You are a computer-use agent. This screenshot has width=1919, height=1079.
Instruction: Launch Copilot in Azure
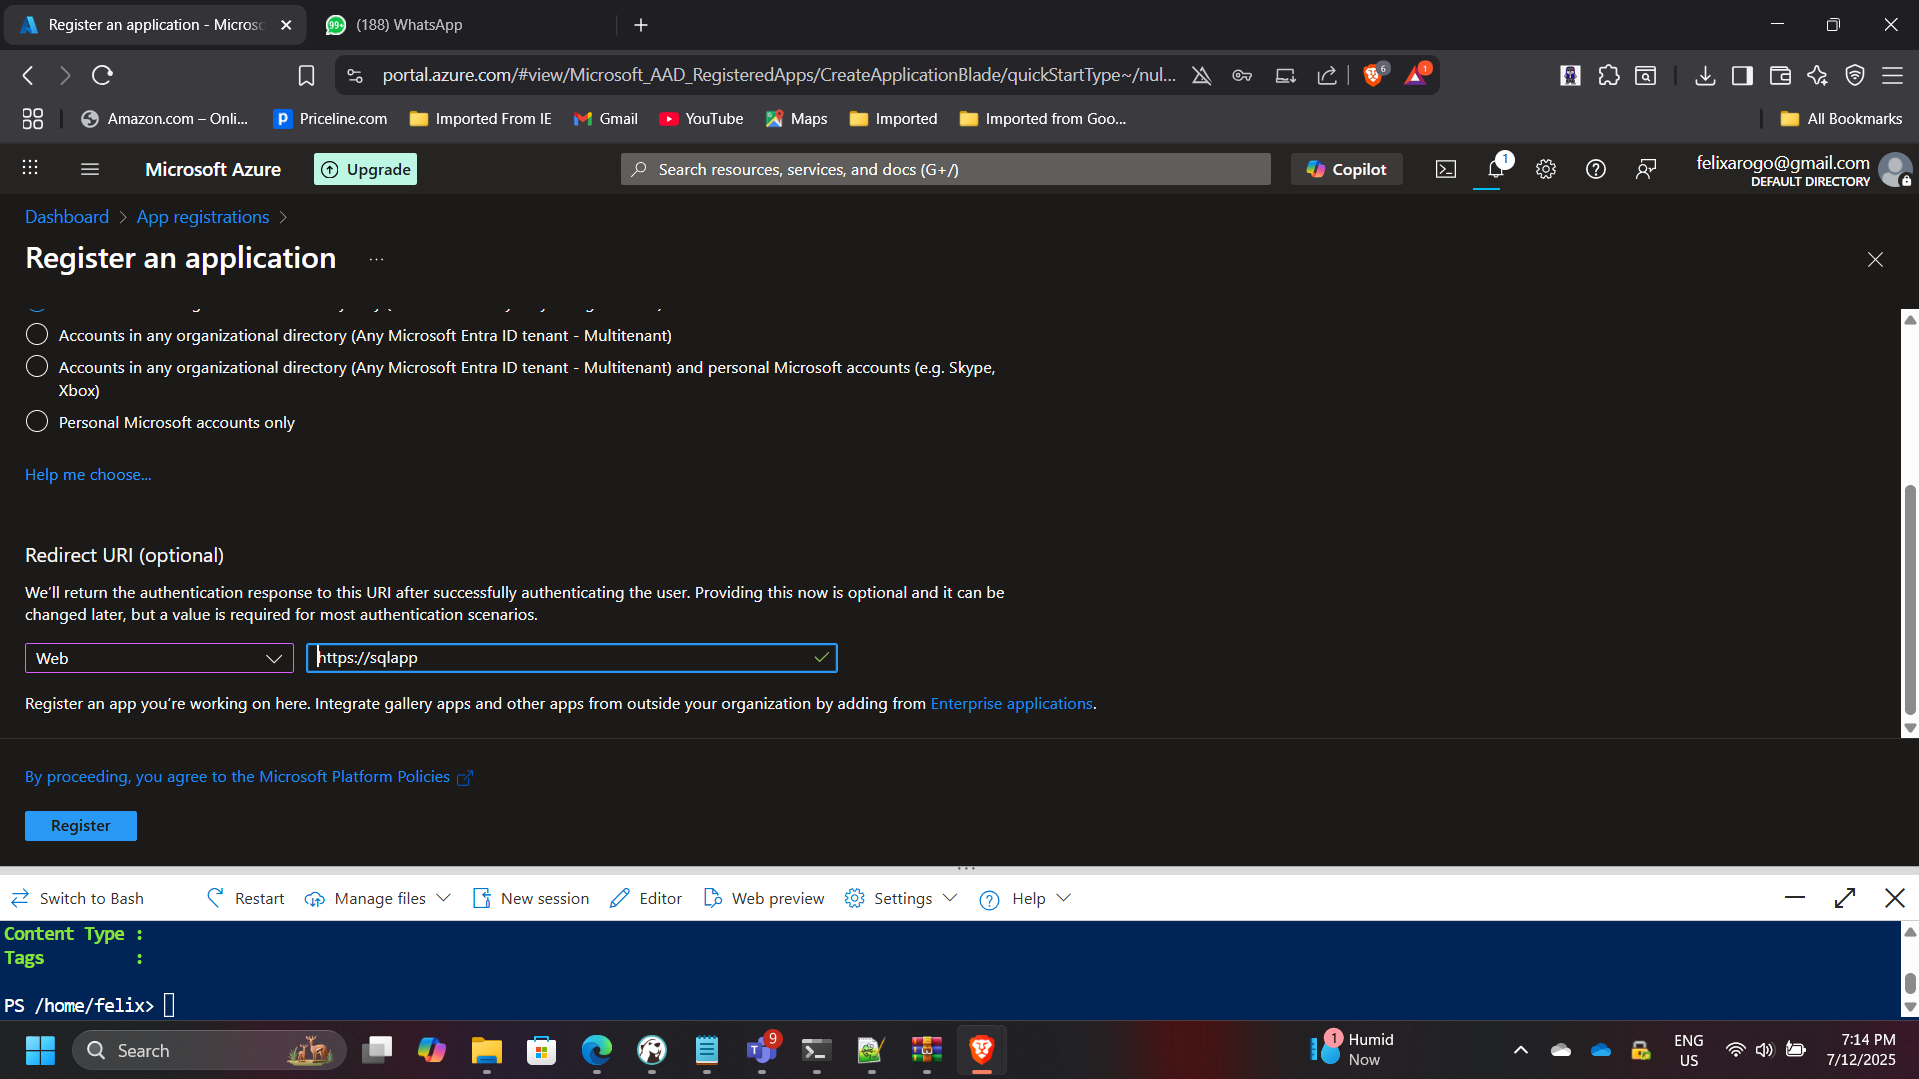(1346, 169)
